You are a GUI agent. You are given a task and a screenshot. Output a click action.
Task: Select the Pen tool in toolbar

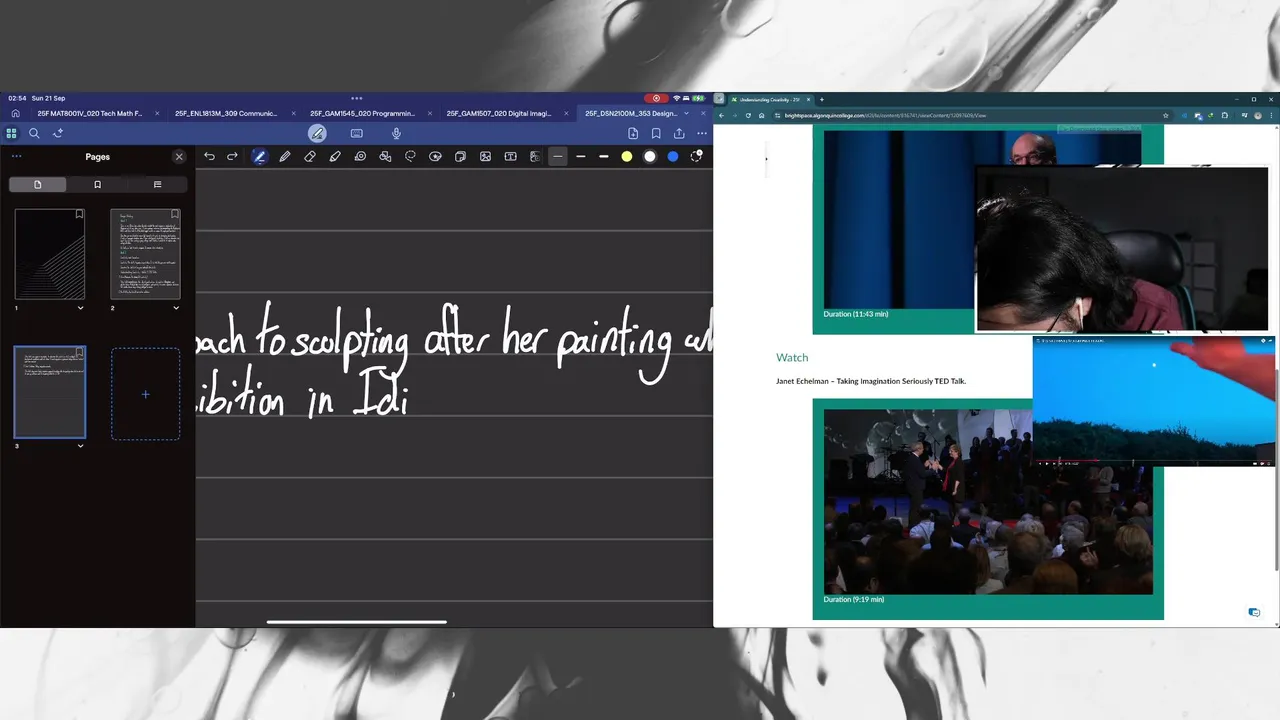(x=259, y=156)
